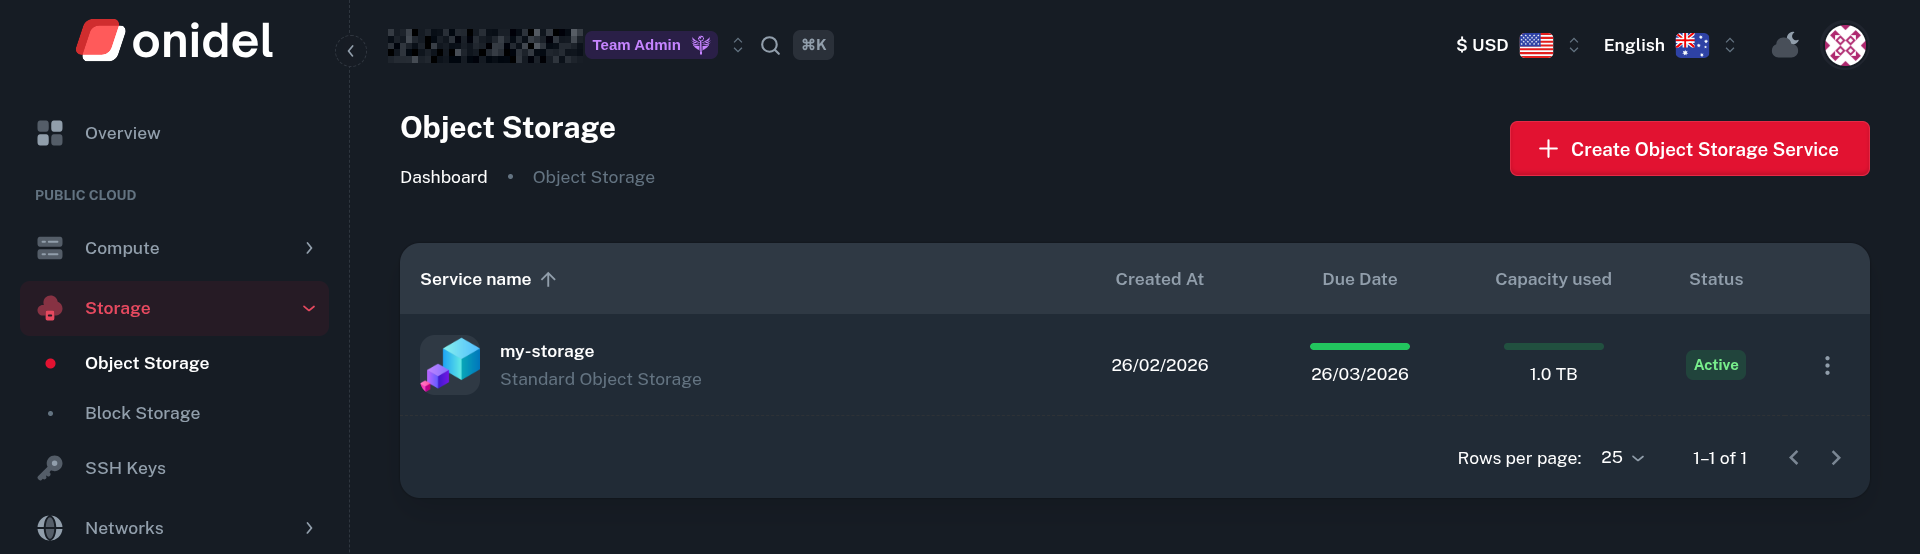This screenshot has height=554, width=1920.
Task: Change rows per page from 25
Action: [x=1622, y=458]
